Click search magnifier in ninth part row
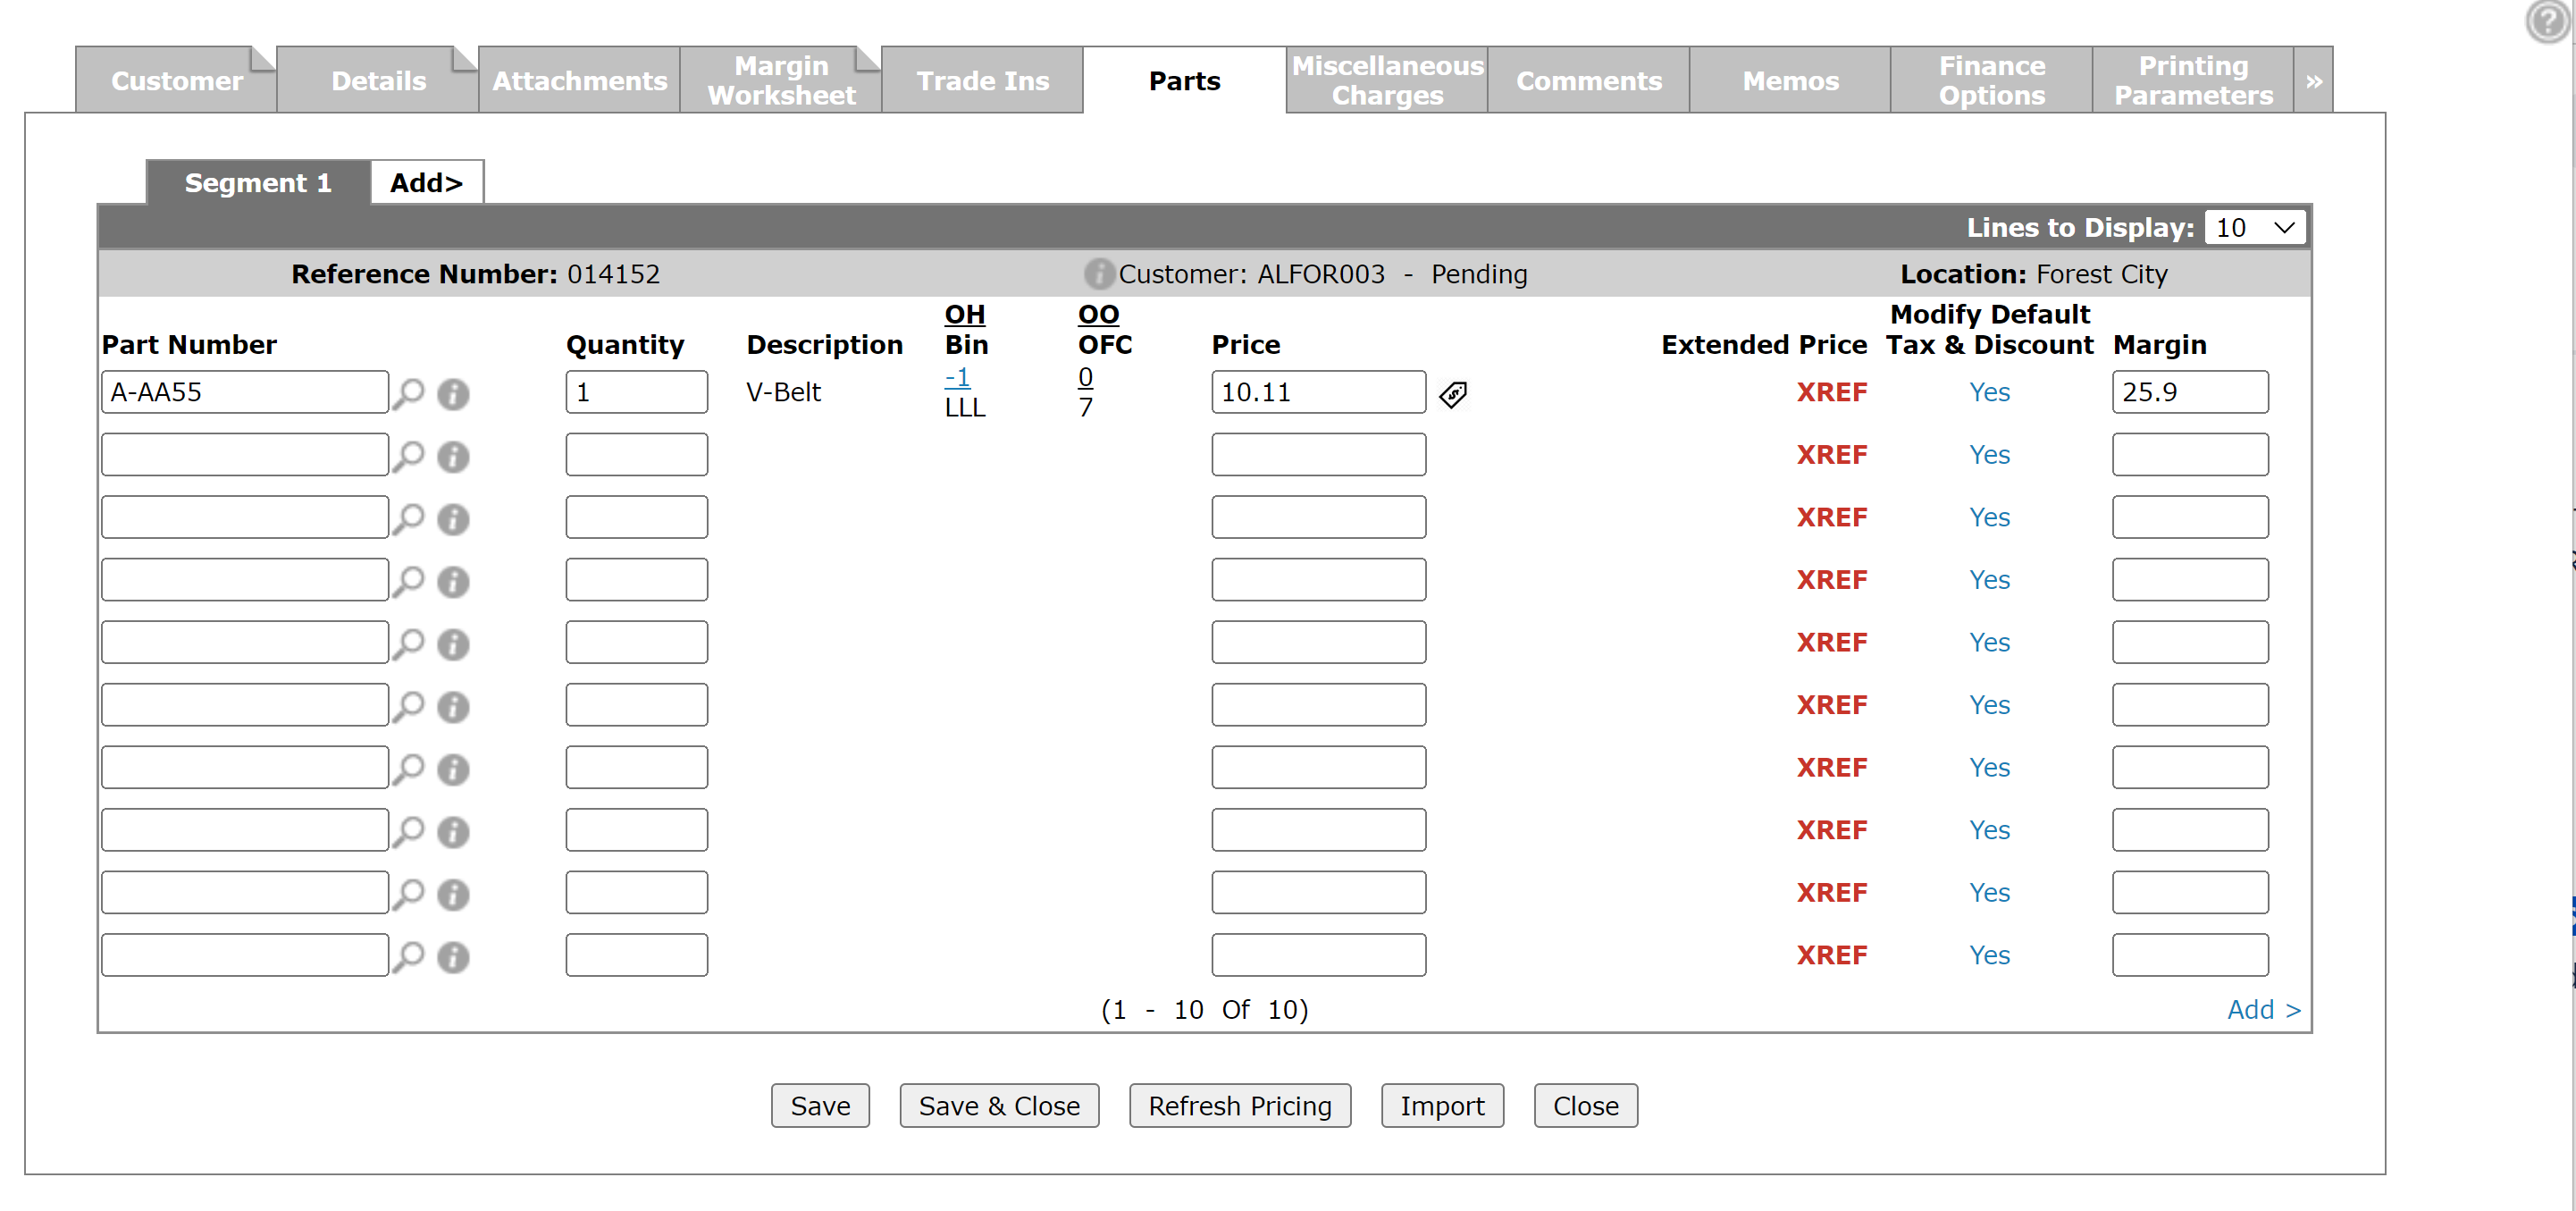Image resolution: width=2576 pixels, height=1211 pixels. click(x=408, y=893)
